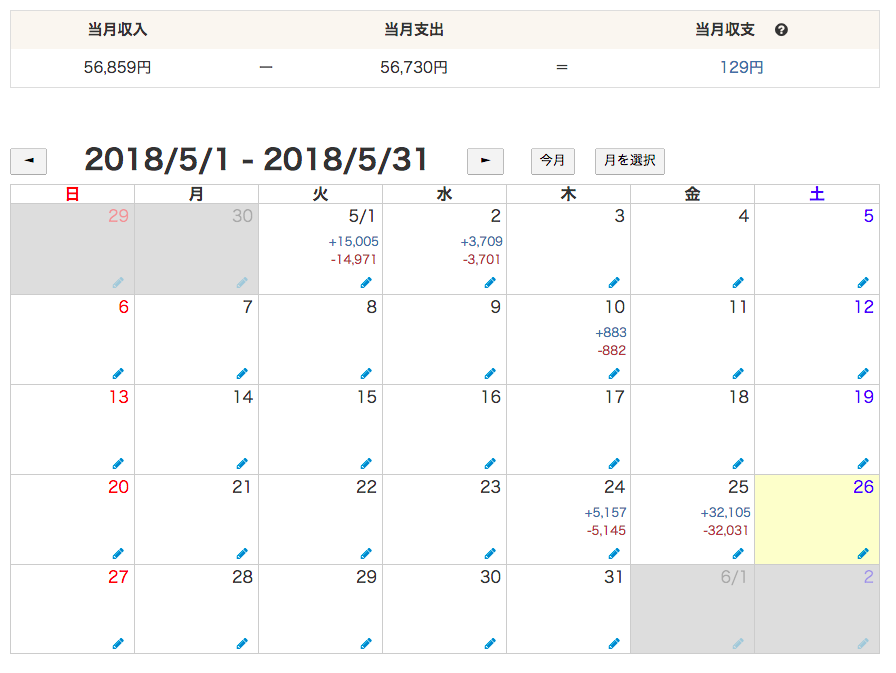Select the -14,971 expense on 5/1

(x=354, y=260)
